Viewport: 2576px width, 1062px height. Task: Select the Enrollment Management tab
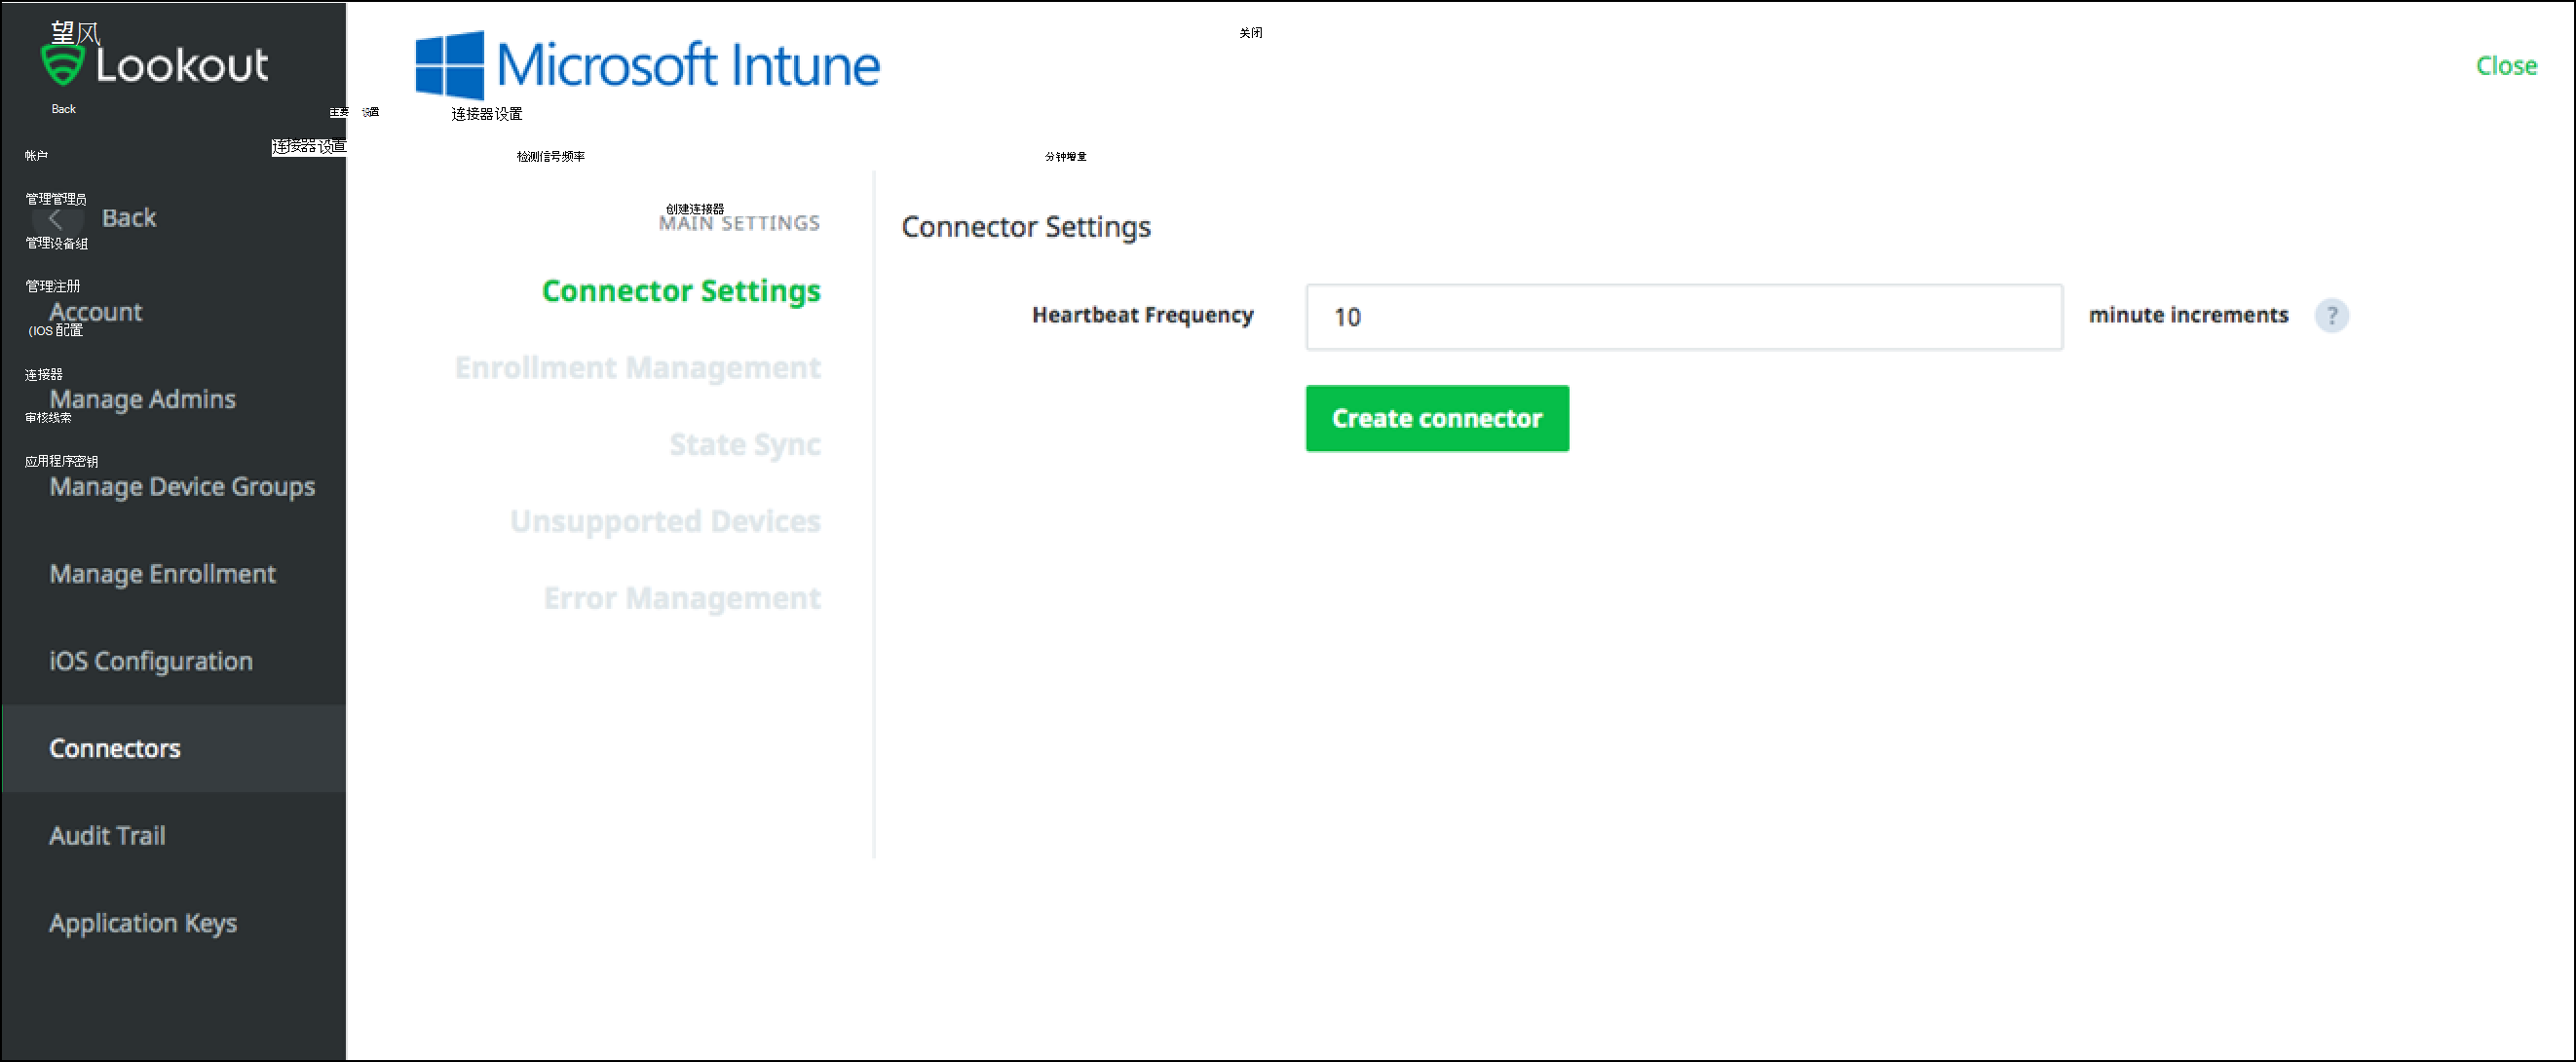coord(639,365)
